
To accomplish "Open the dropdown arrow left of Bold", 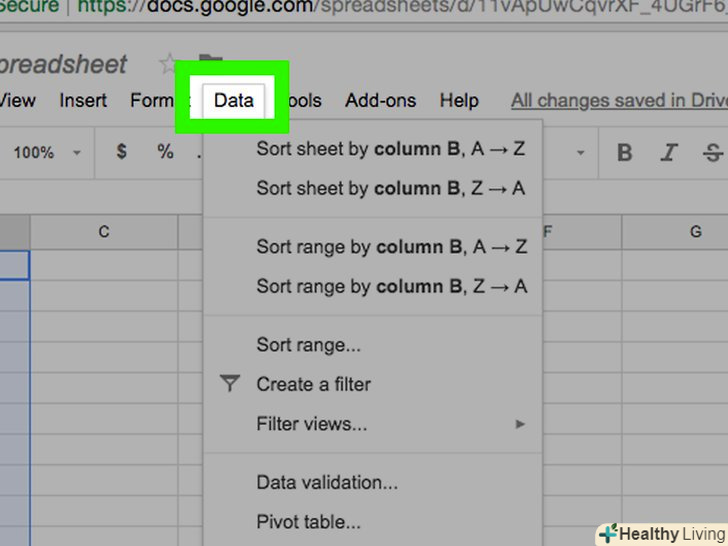I will [580, 153].
